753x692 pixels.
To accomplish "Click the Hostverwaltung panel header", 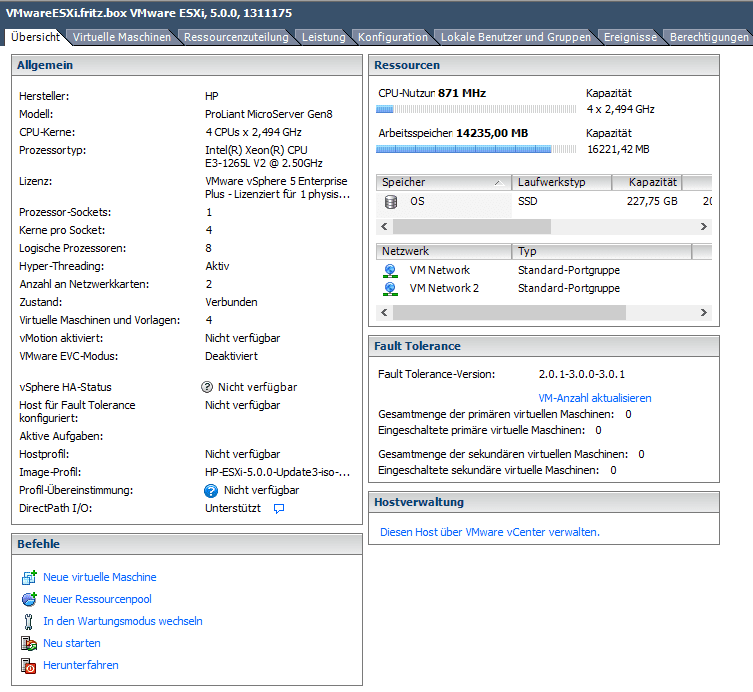I will tap(544, 502).
